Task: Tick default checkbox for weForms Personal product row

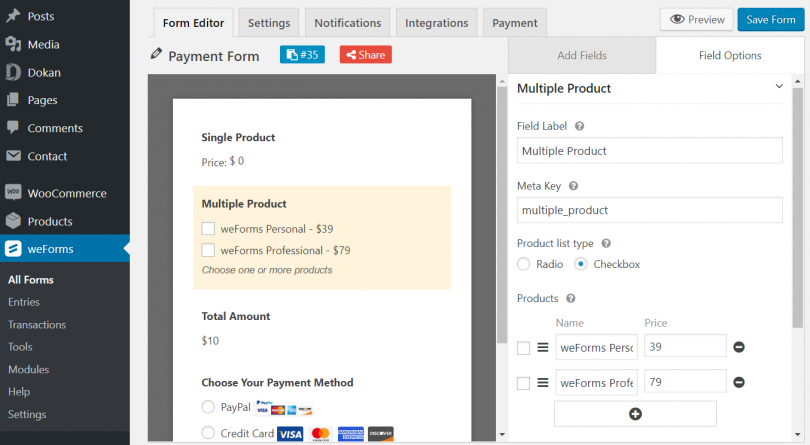Action: pos(523,348)
